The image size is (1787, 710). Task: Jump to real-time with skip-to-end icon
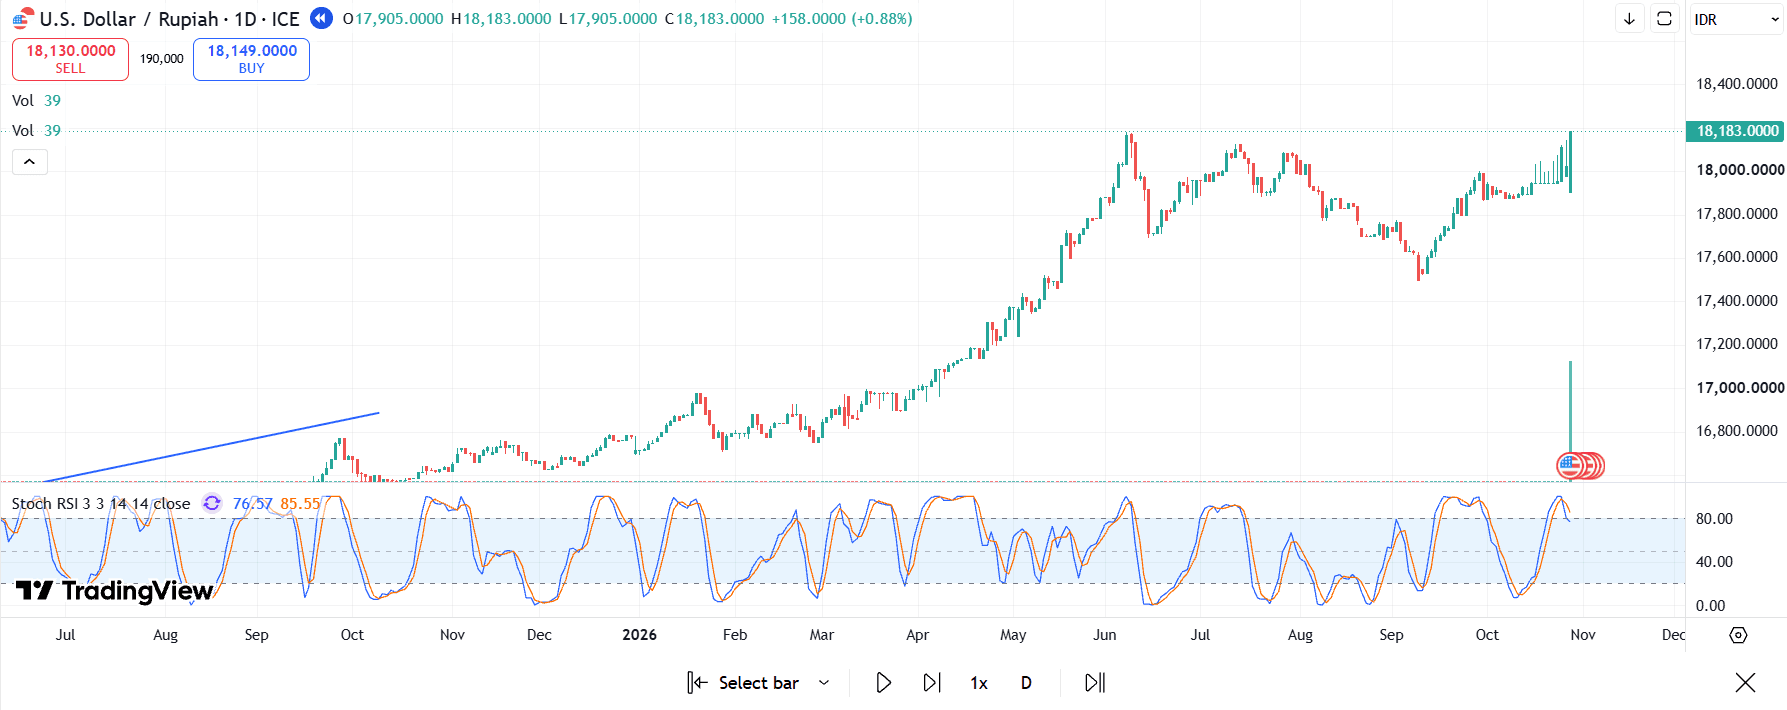(1095, 683)
